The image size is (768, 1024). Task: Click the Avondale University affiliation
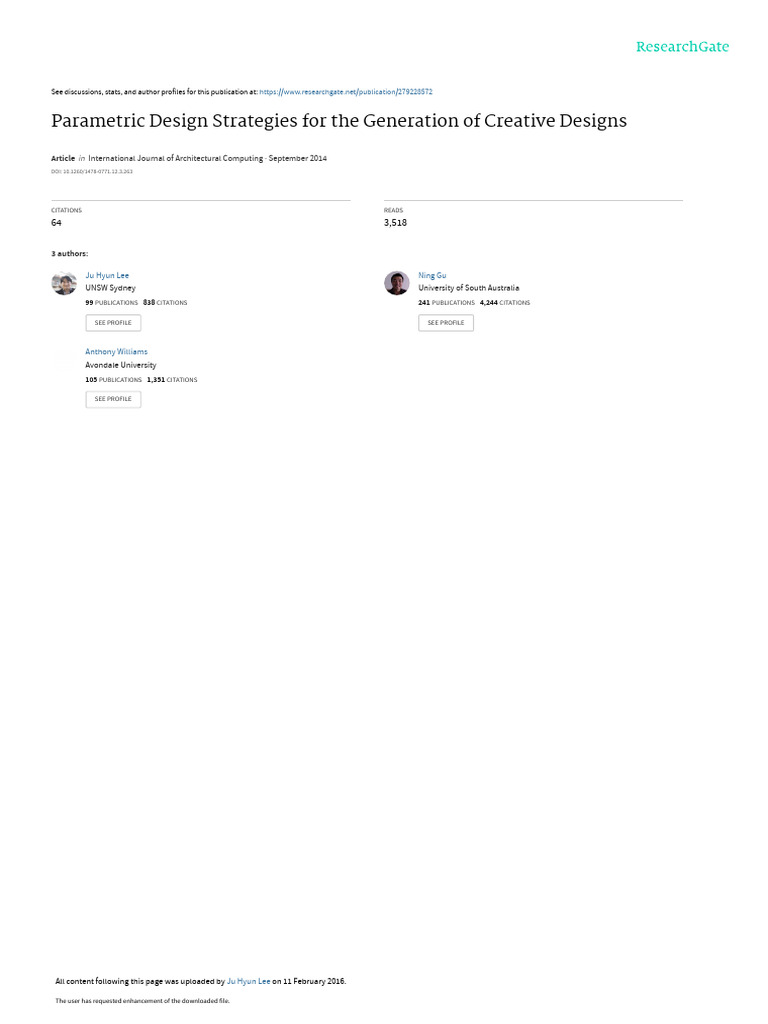[121, 365]
